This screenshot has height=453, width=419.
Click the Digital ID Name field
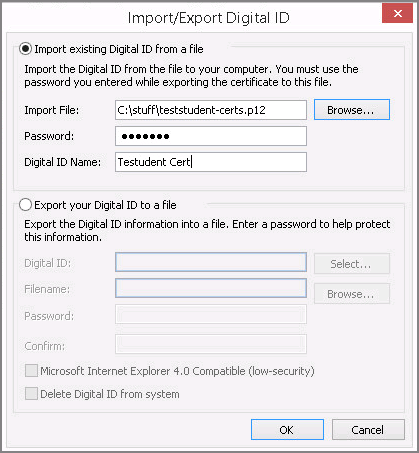(211, 162)
